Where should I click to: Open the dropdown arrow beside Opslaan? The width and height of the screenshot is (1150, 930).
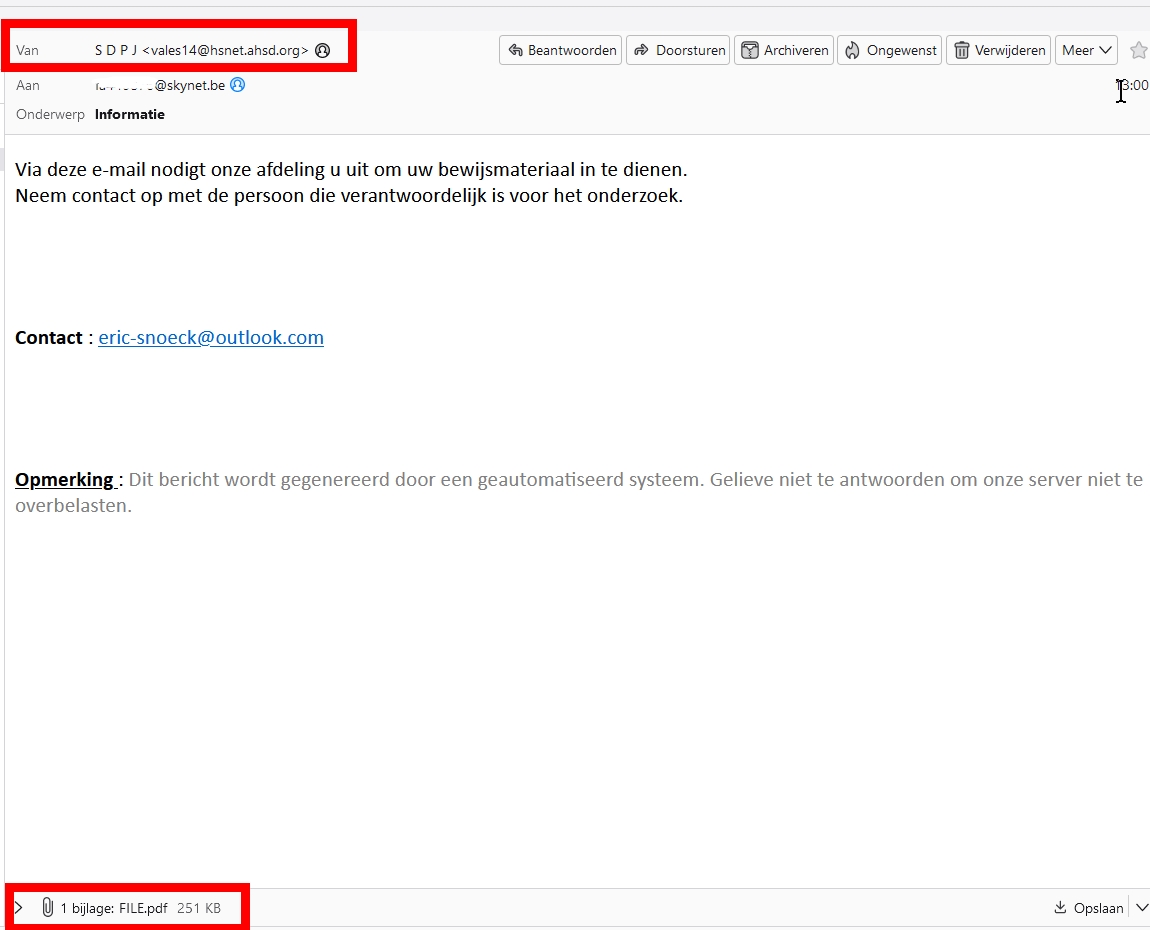[x=1141, y=908]
